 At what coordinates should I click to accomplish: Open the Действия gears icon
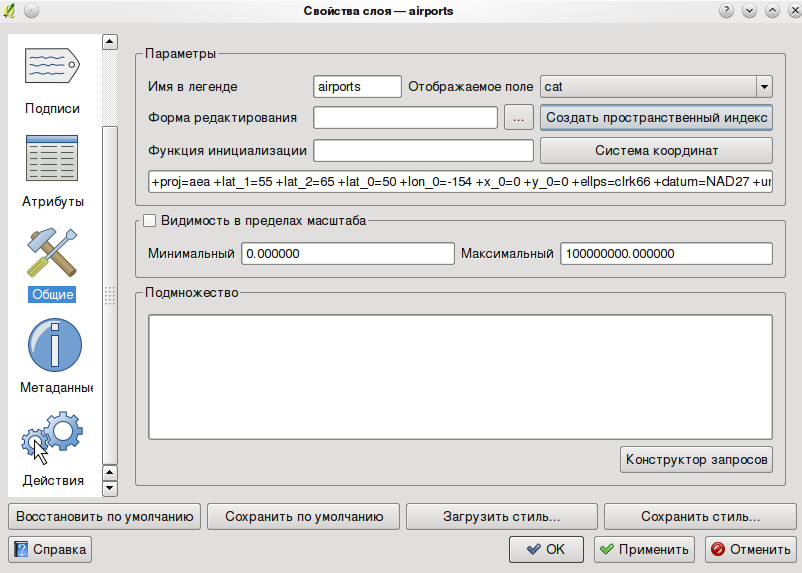53,438
